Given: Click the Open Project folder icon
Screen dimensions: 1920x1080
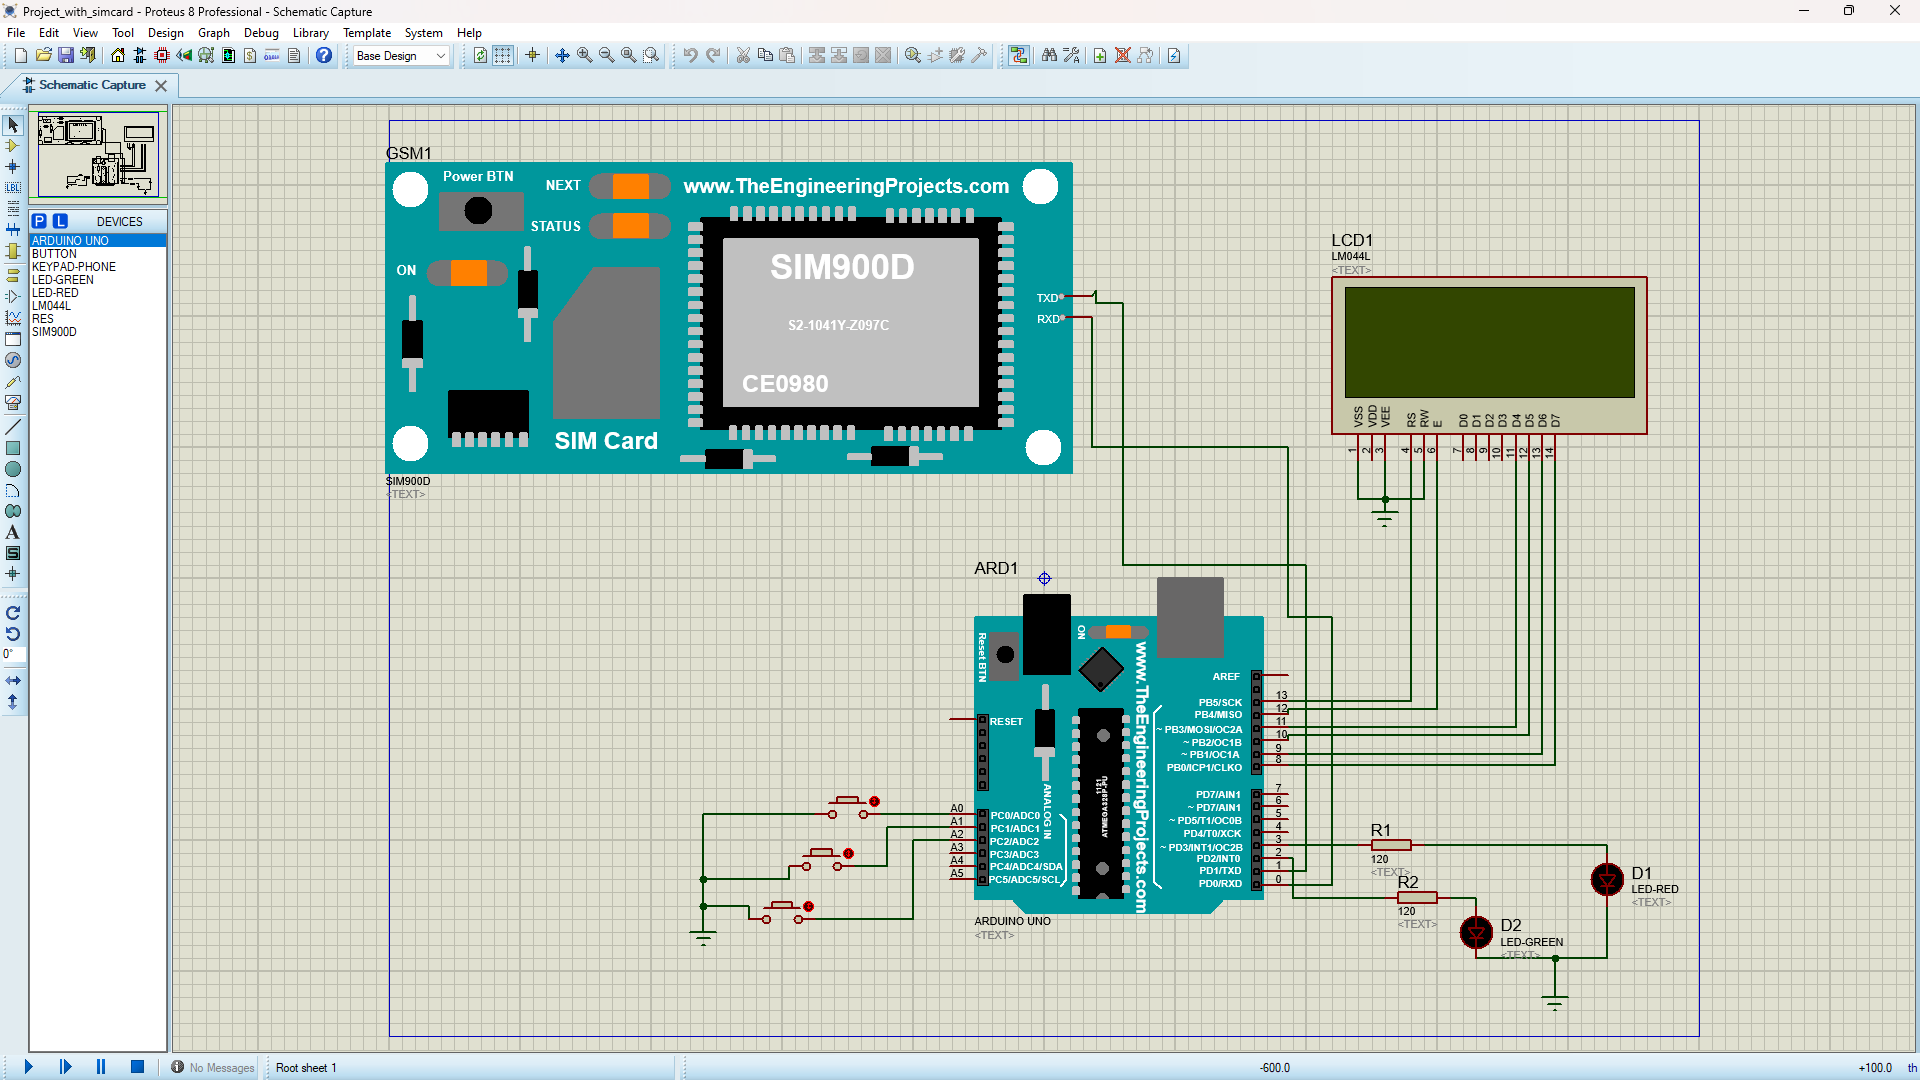Looking at the screenshot, I should coord(43,56).
